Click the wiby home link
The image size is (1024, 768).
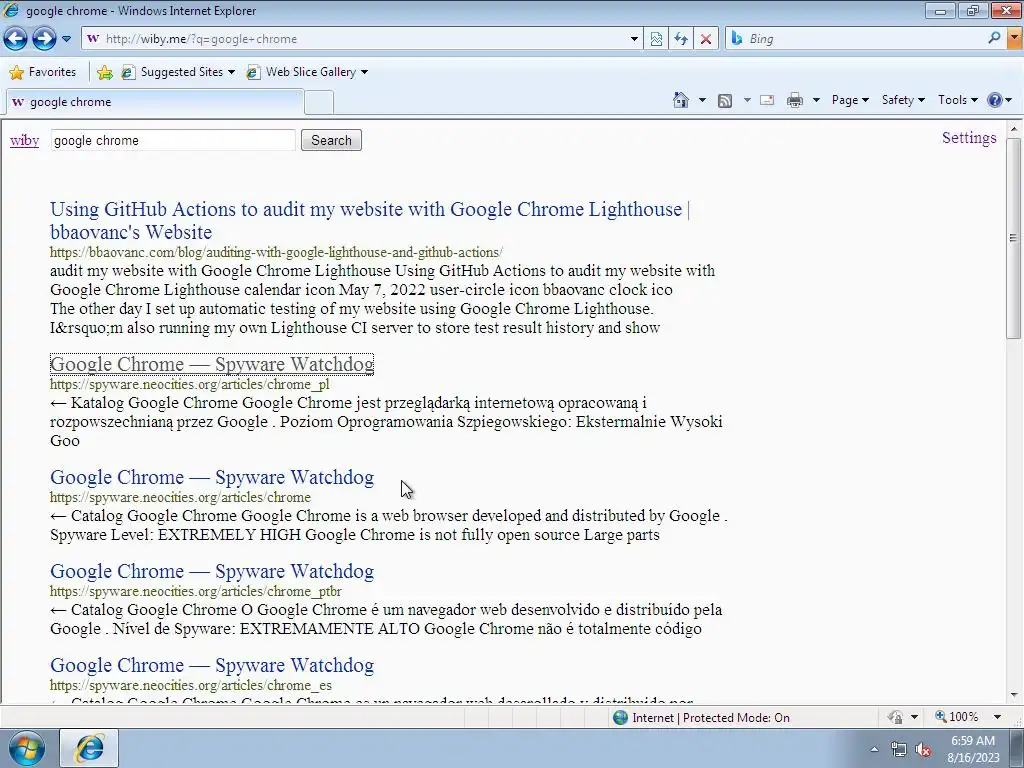pyautogui.click(x=24, y=140)
